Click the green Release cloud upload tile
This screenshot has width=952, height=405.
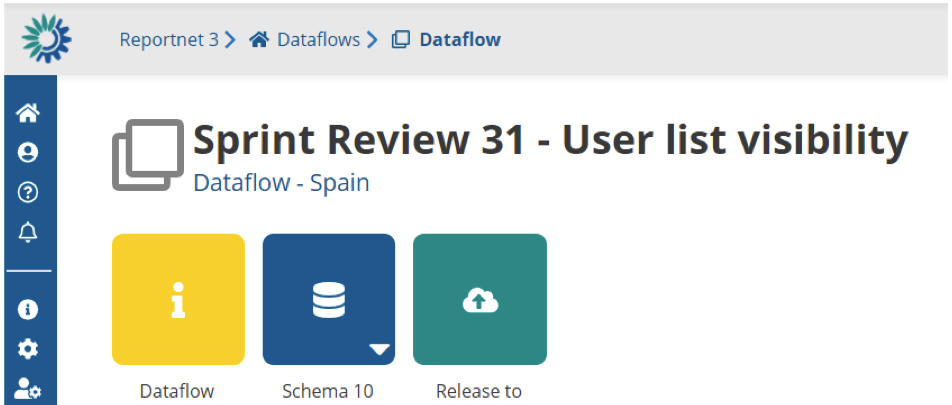(x=480, y=299)
